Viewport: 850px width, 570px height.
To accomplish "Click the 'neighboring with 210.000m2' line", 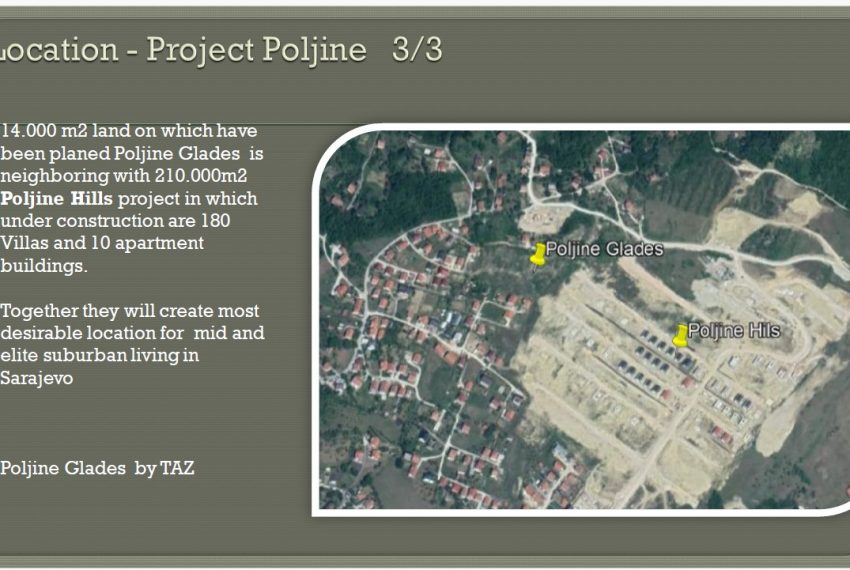I will coord(124,176).
